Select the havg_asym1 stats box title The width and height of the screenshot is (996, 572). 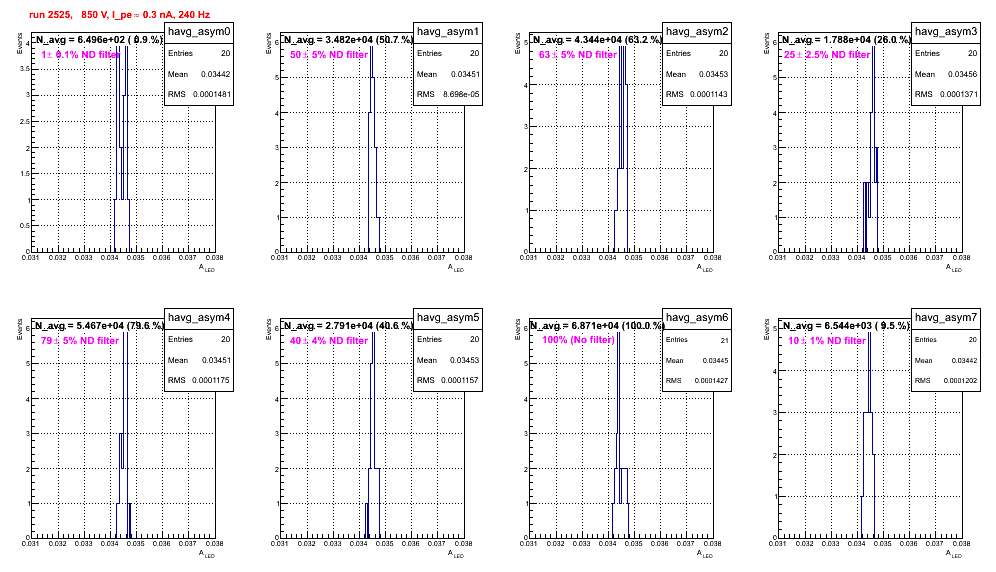tap(448, 32)
